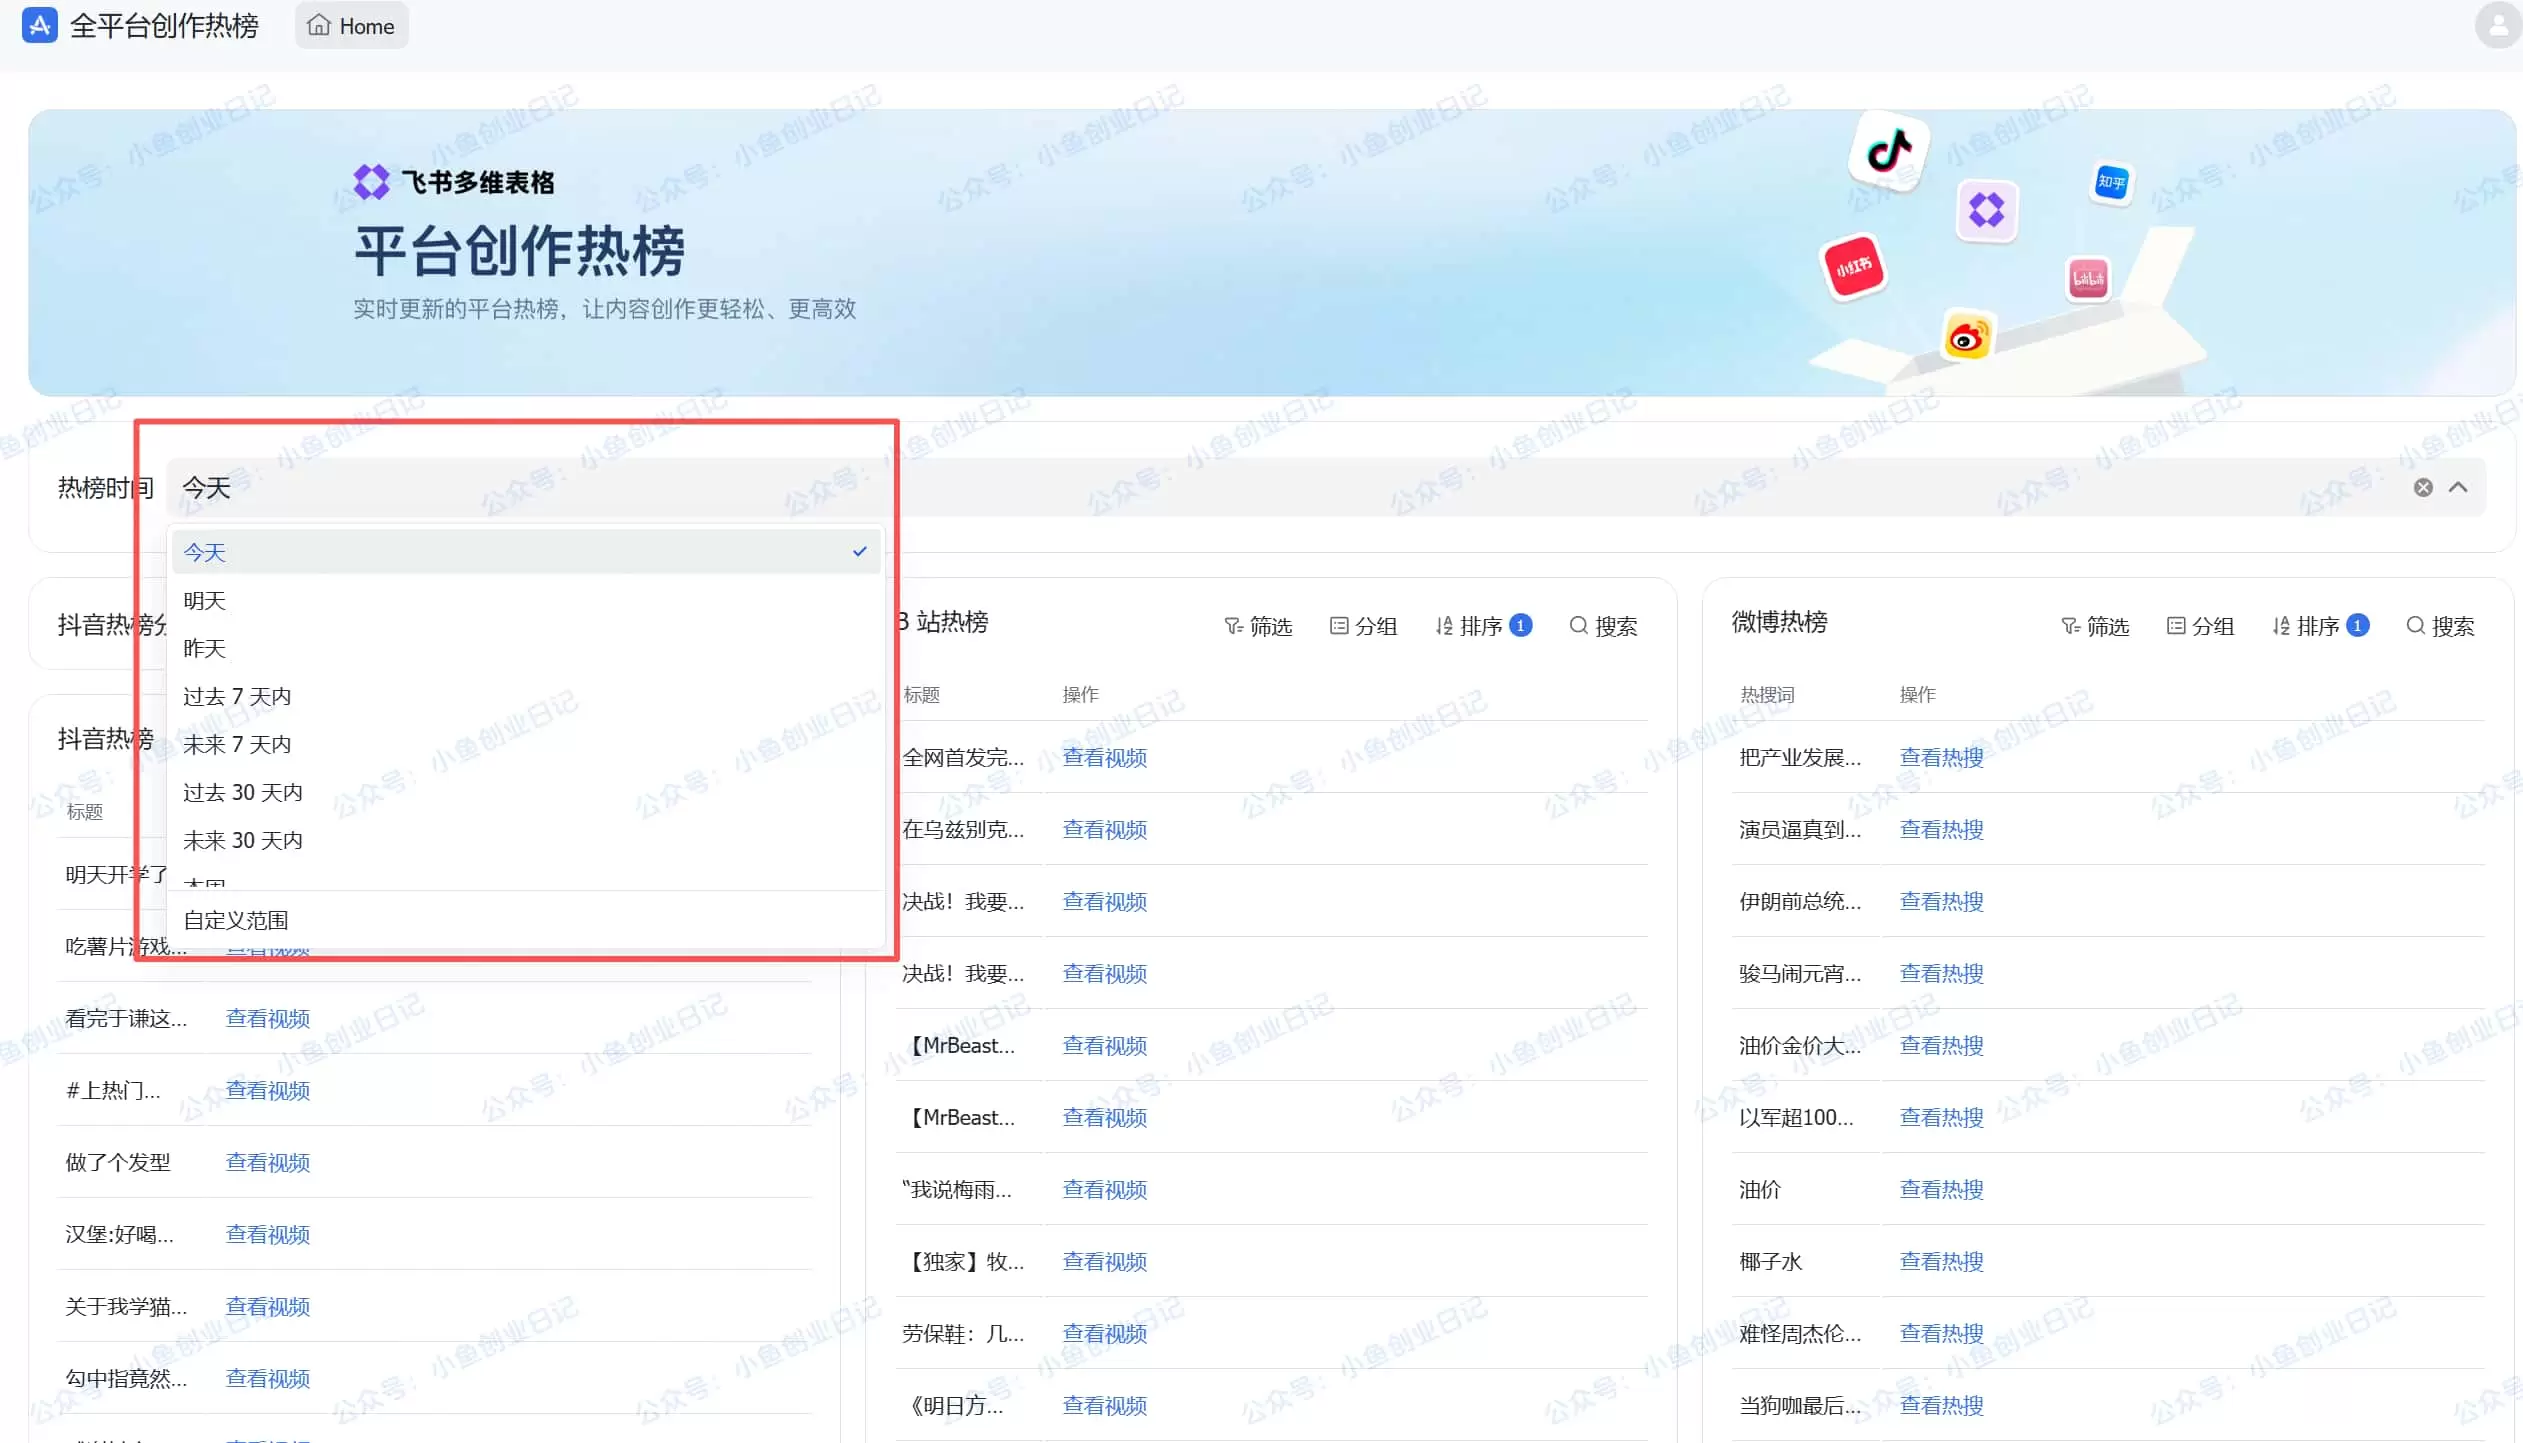Image resolution: width=2523 pixels, height=1443 pixels.
Task: Click the 微博热榜 分组 grouping icon
Action: [2176, 625]
